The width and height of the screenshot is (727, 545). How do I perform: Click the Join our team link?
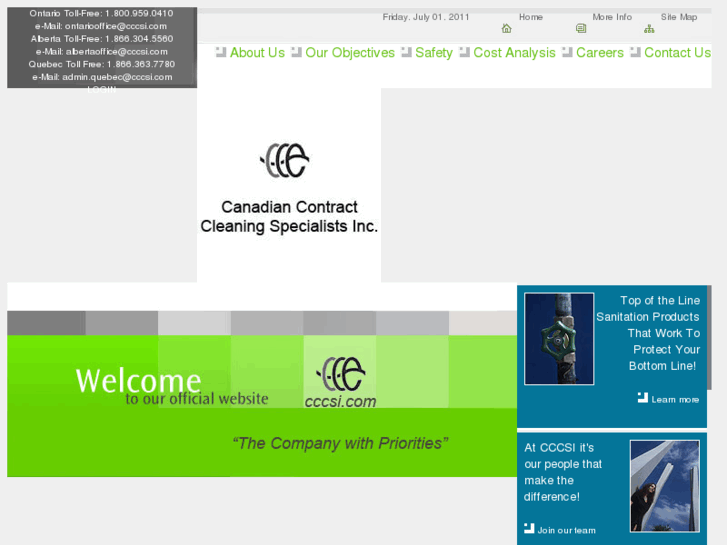tap(567, 530)
